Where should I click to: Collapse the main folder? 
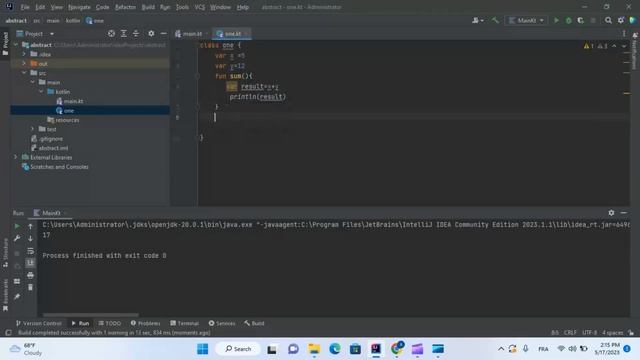(33, 82)
